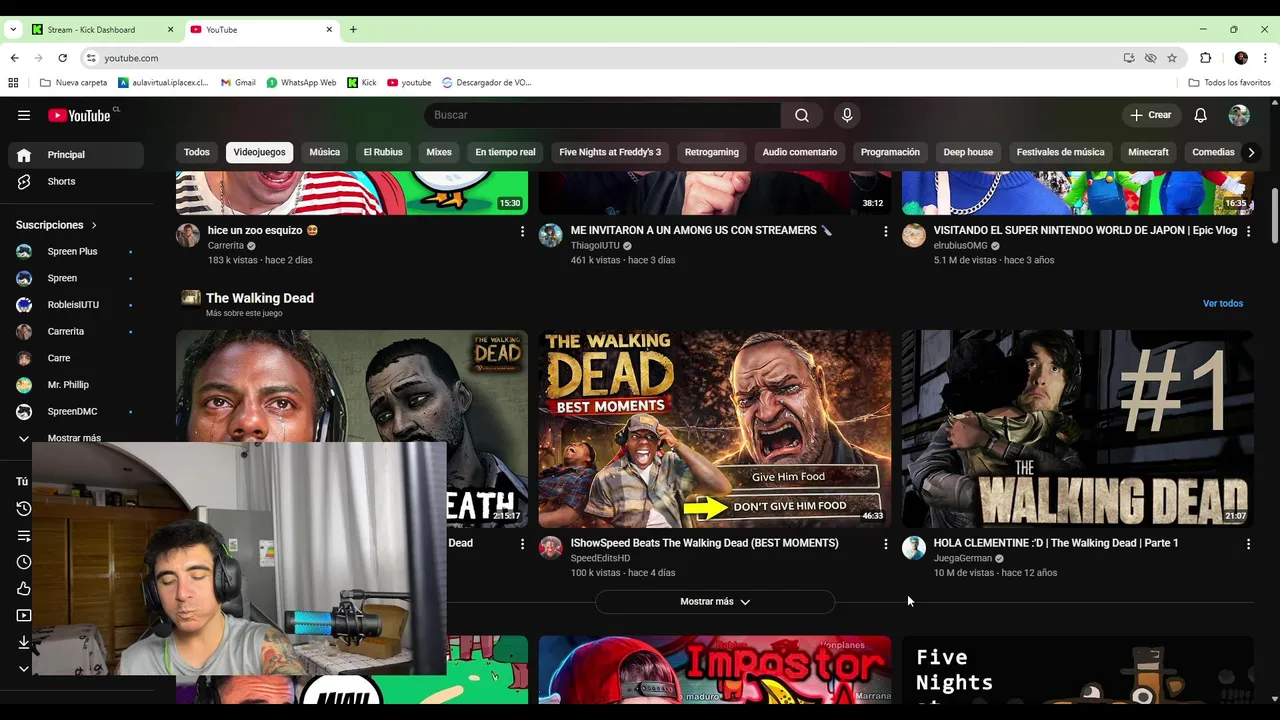
Task: Click the search magnifier button
Action: pos(802,115)
